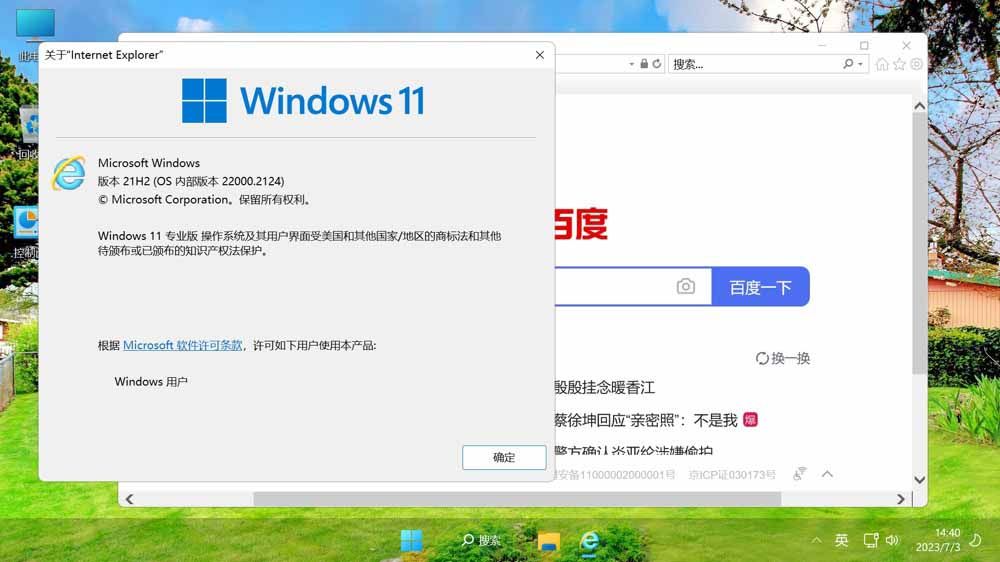
Task: Open File Explorer from the taskbar
Action: click(548, 541)
